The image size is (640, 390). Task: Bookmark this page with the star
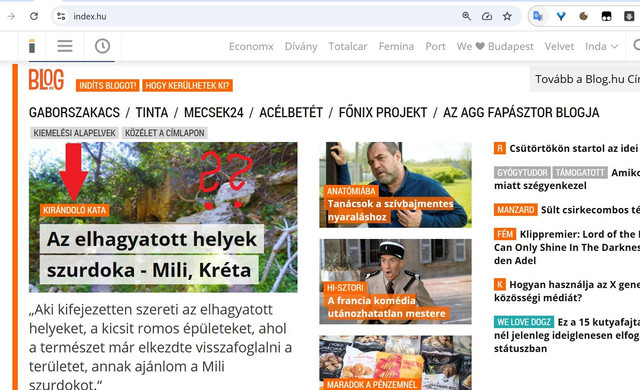point(507,16)
